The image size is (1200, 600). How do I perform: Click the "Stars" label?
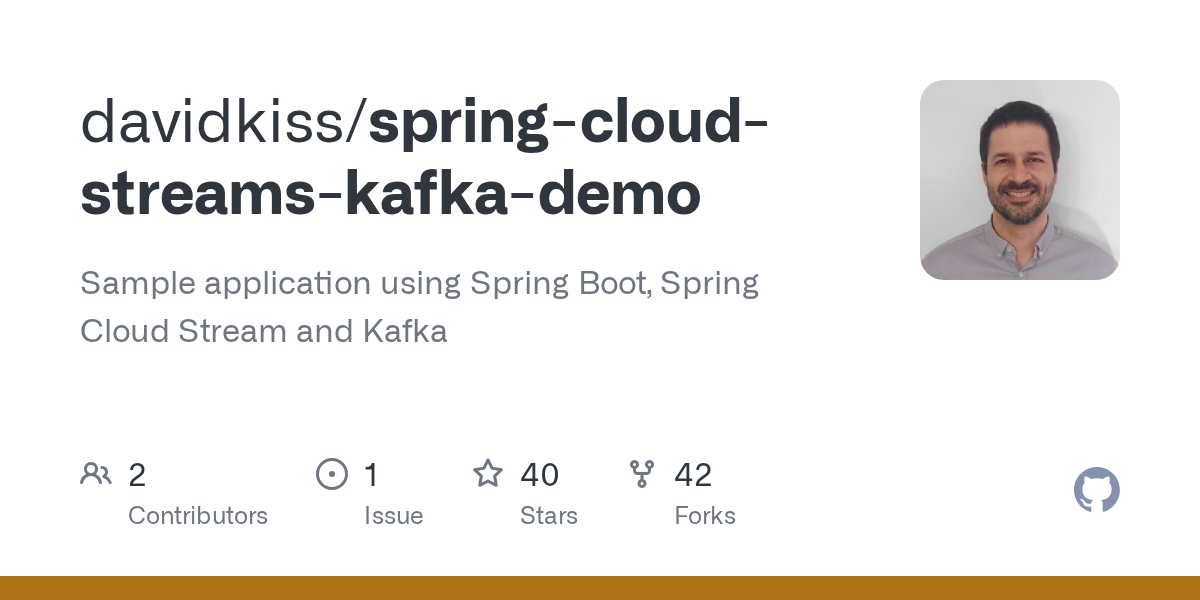click(549, 516)
